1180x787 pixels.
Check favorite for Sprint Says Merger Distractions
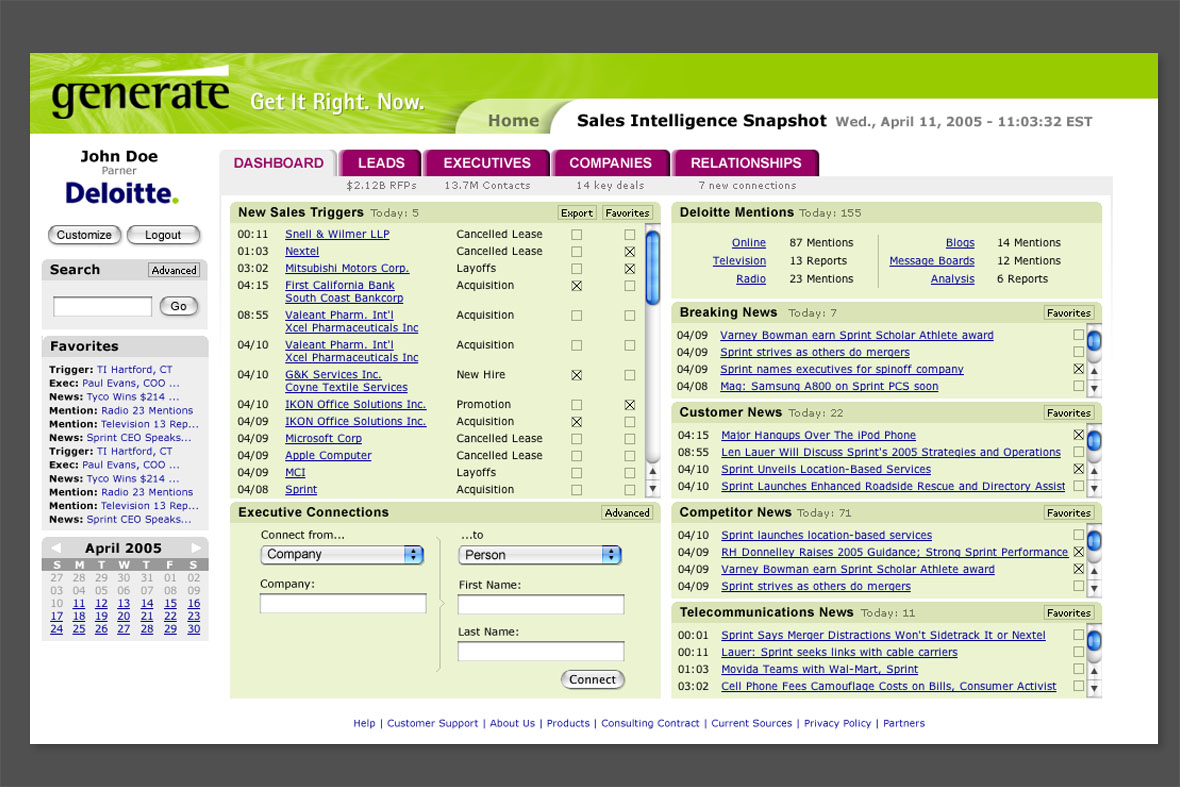(x=1078, y=635)
